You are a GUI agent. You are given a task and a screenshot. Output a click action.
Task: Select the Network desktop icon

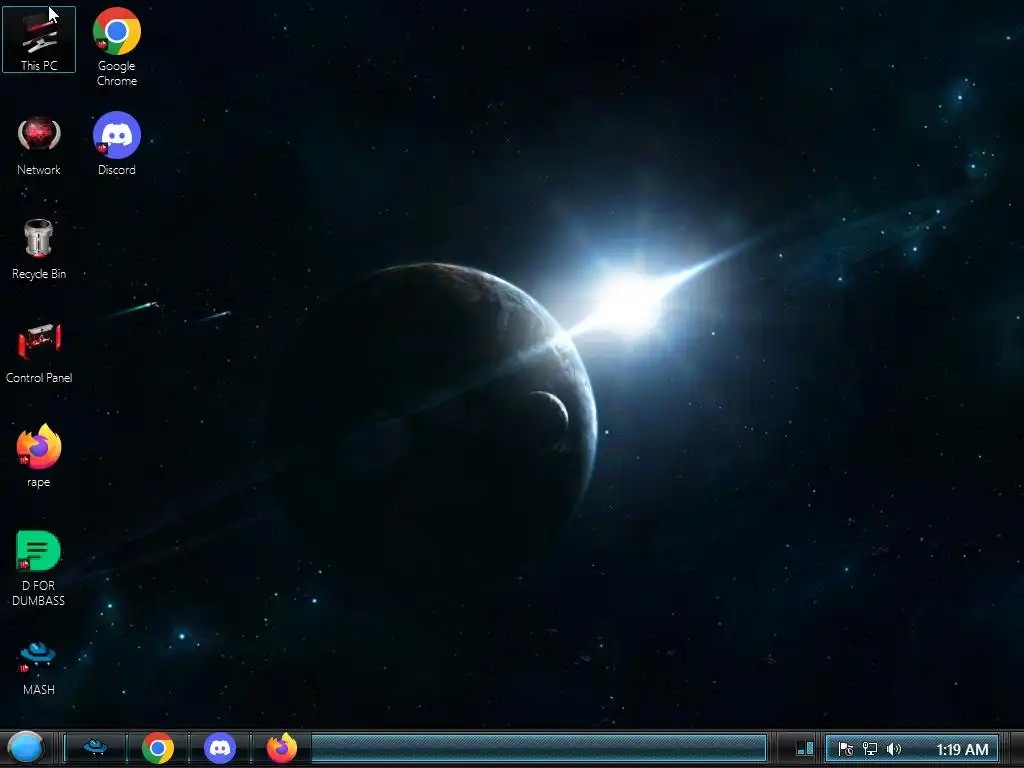[39, 145]
